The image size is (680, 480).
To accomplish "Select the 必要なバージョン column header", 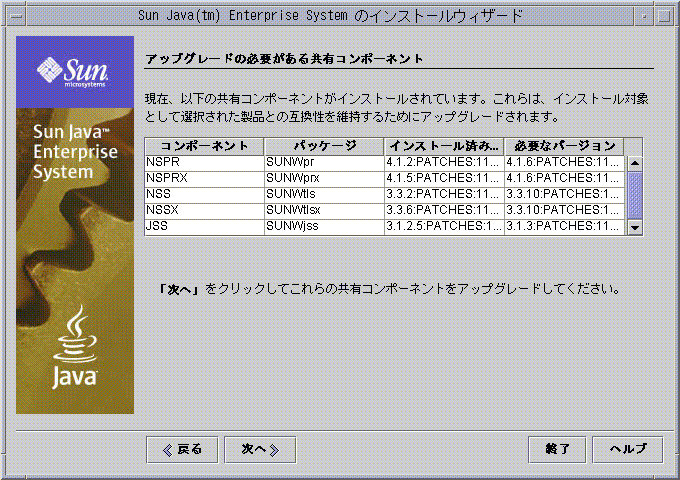I will coord(564,147).
